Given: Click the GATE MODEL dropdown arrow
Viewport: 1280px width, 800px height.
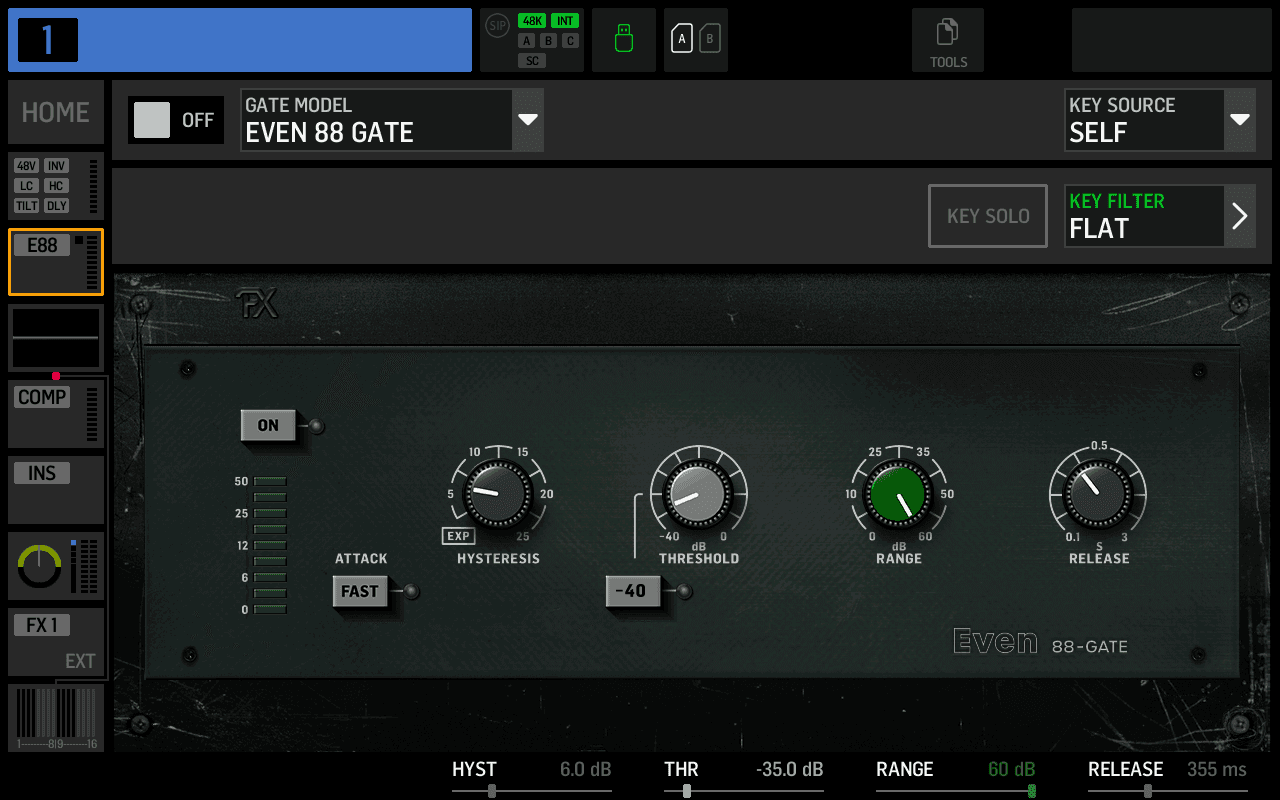Looking at the screenshot, I should [x=528, y=120].
